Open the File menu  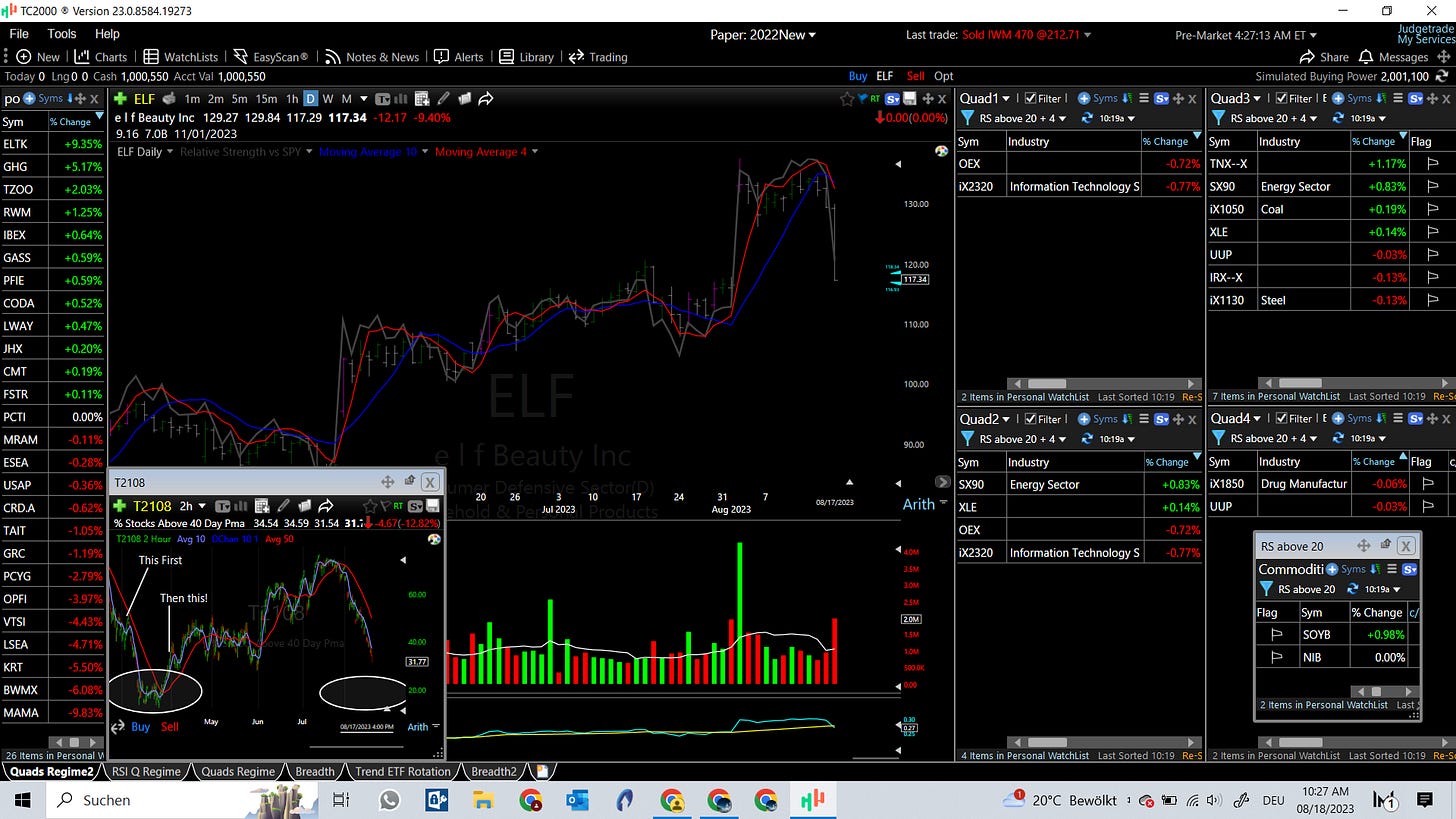19,33
